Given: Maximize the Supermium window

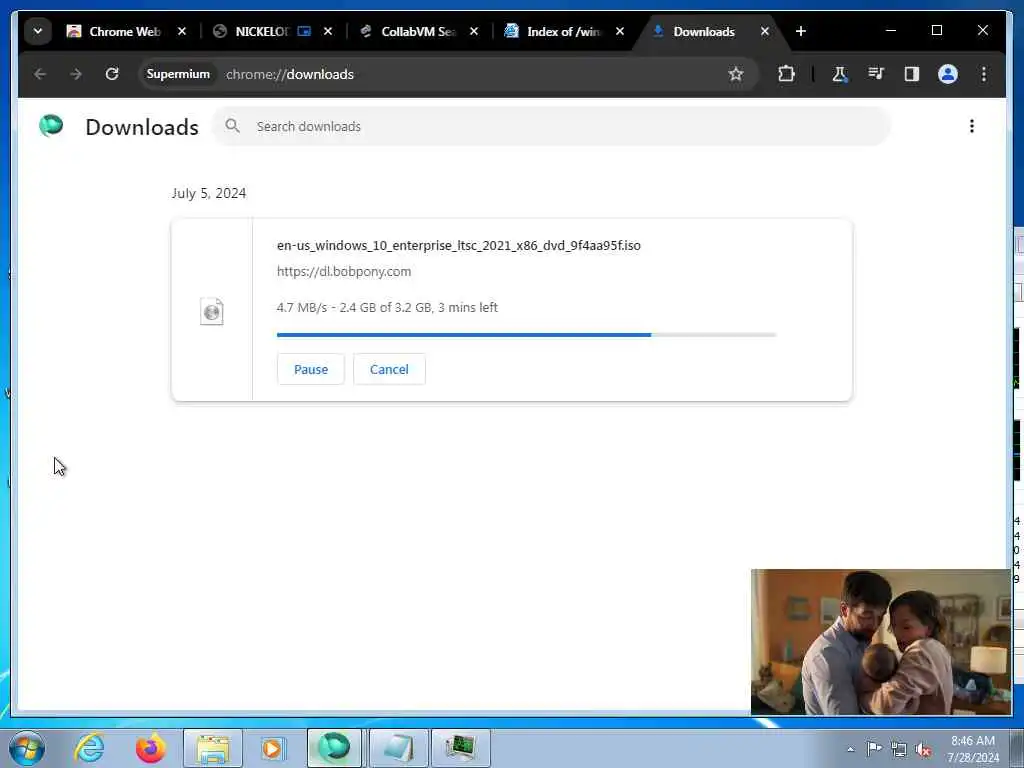Looking at the screenshot, I should click(936, 31).
